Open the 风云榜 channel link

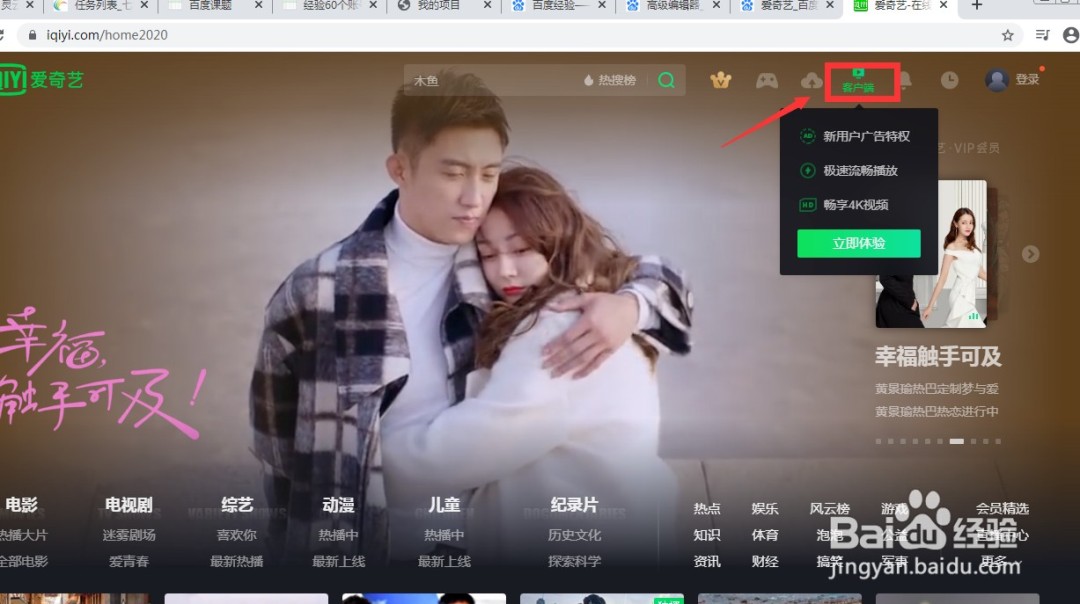[x=829, y=509]
